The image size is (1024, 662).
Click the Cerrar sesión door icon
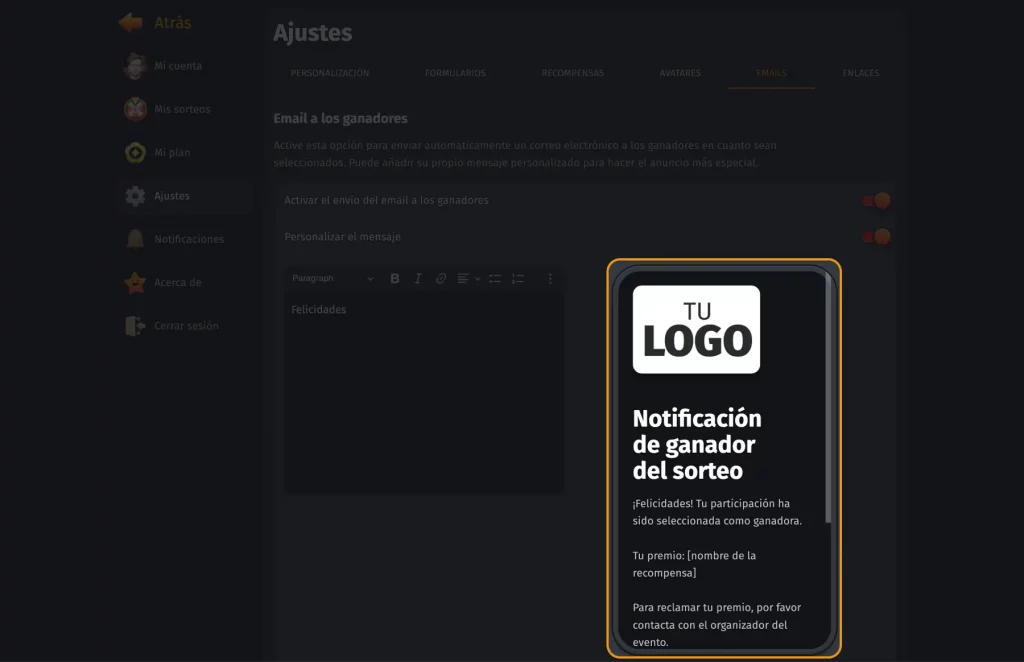(x=135, y=326)
